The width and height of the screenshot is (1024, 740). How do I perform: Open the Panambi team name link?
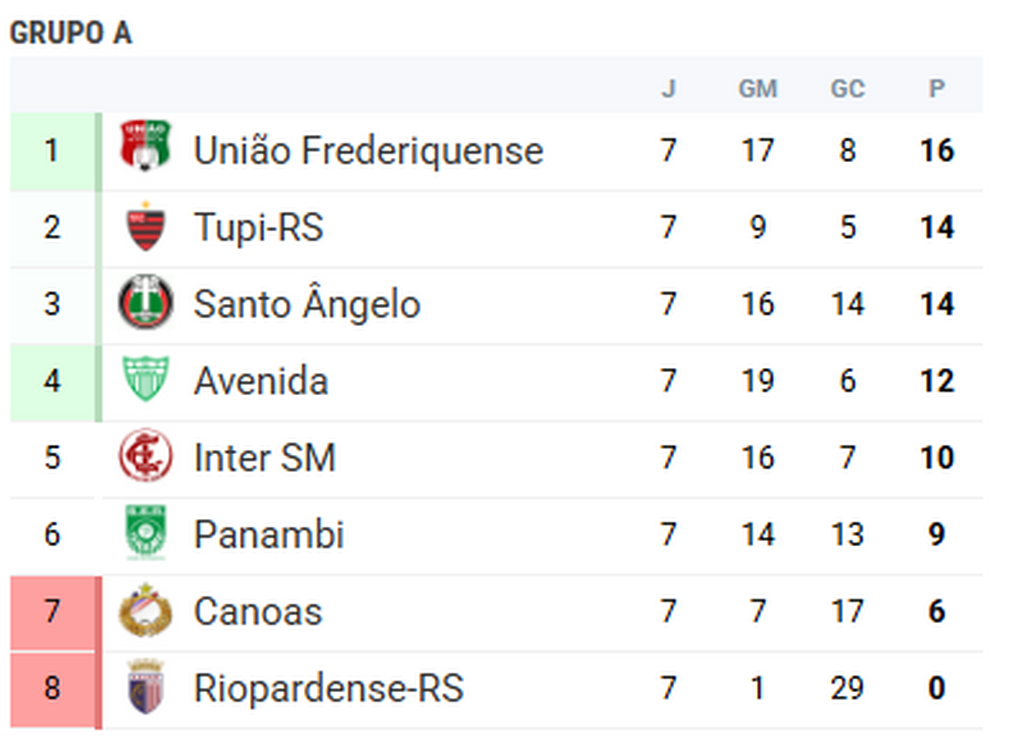268,534
